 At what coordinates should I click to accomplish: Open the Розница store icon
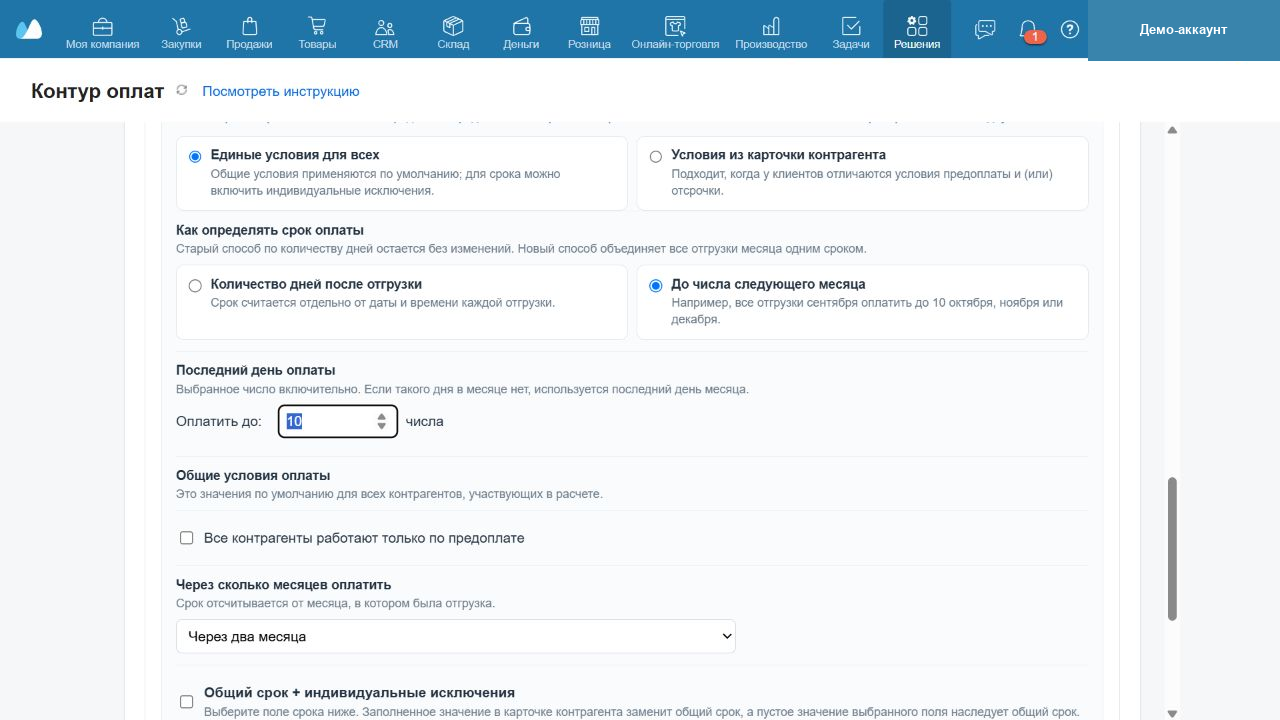(589, 26)
